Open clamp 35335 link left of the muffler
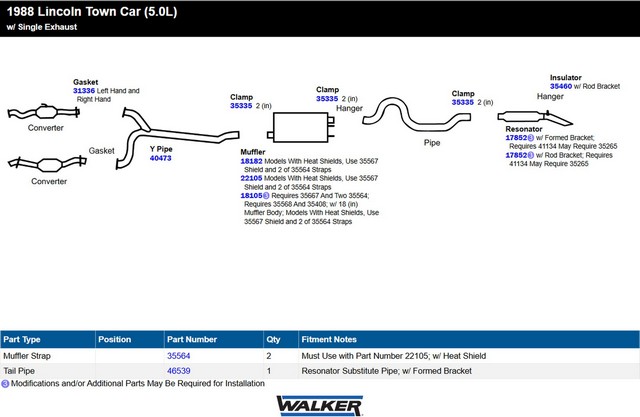The width and height of the screenshot is (640, 417). coord(241,106)
